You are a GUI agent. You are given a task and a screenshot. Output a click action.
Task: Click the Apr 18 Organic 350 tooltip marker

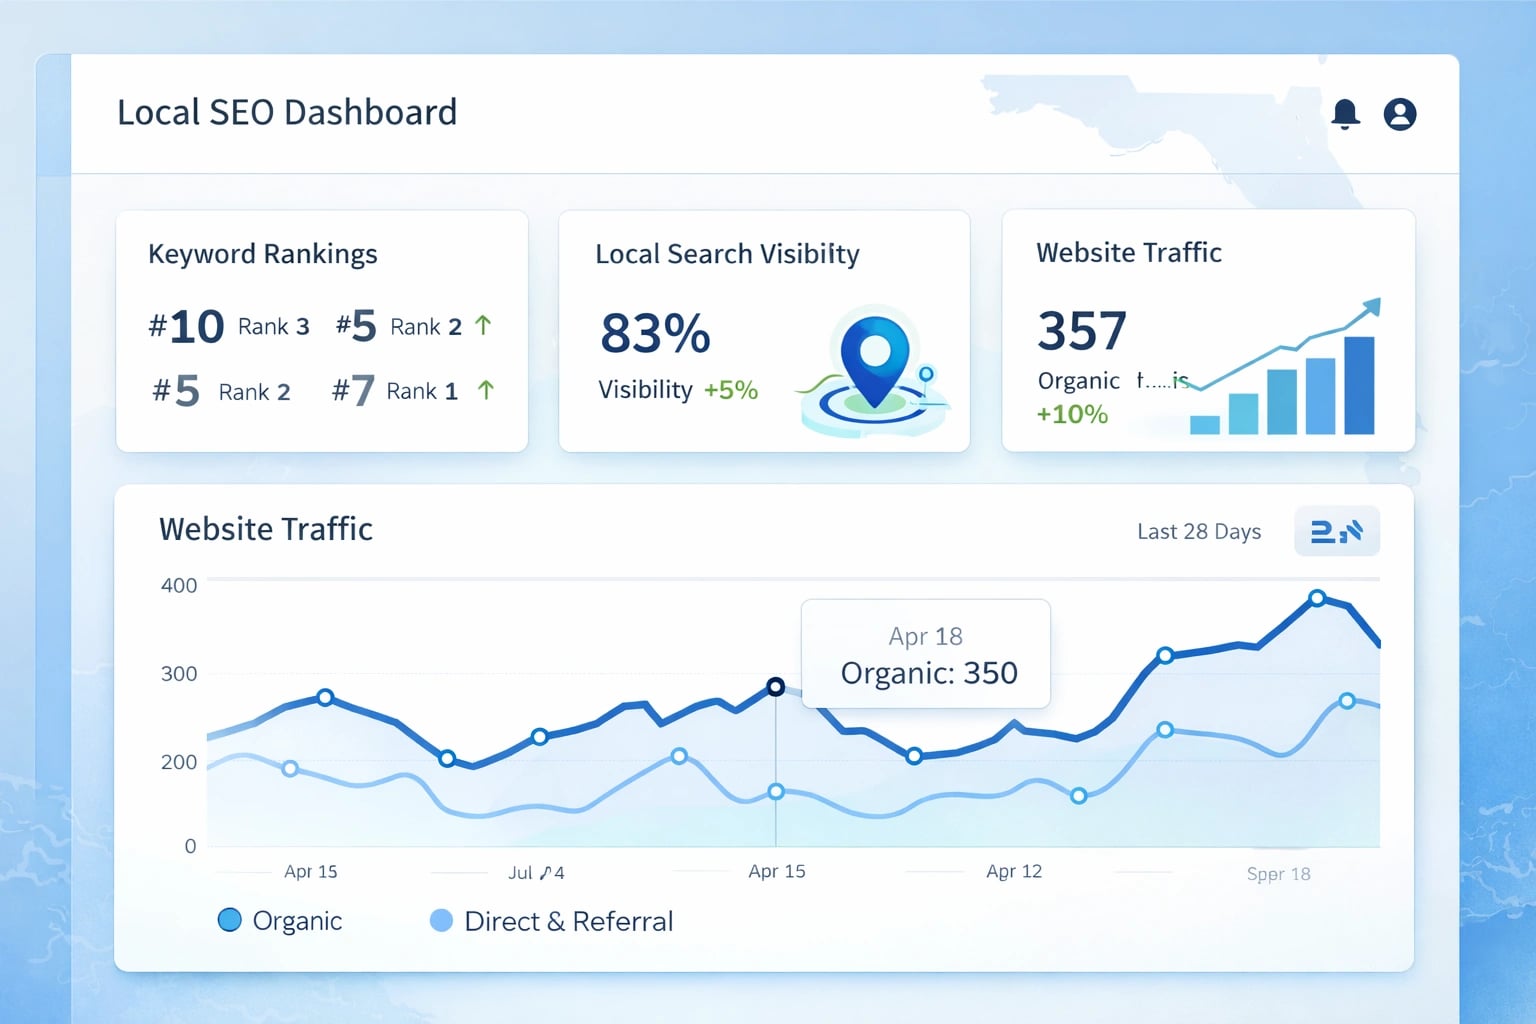[776, 686]
